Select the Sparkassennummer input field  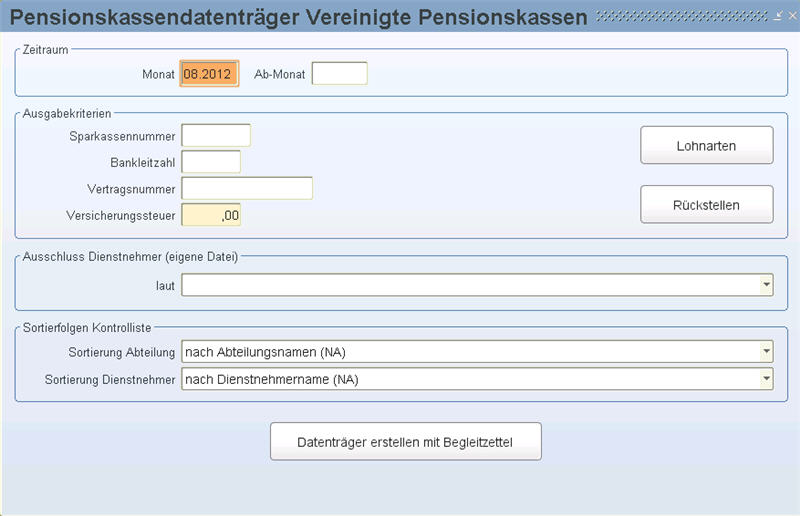[216, 136]
